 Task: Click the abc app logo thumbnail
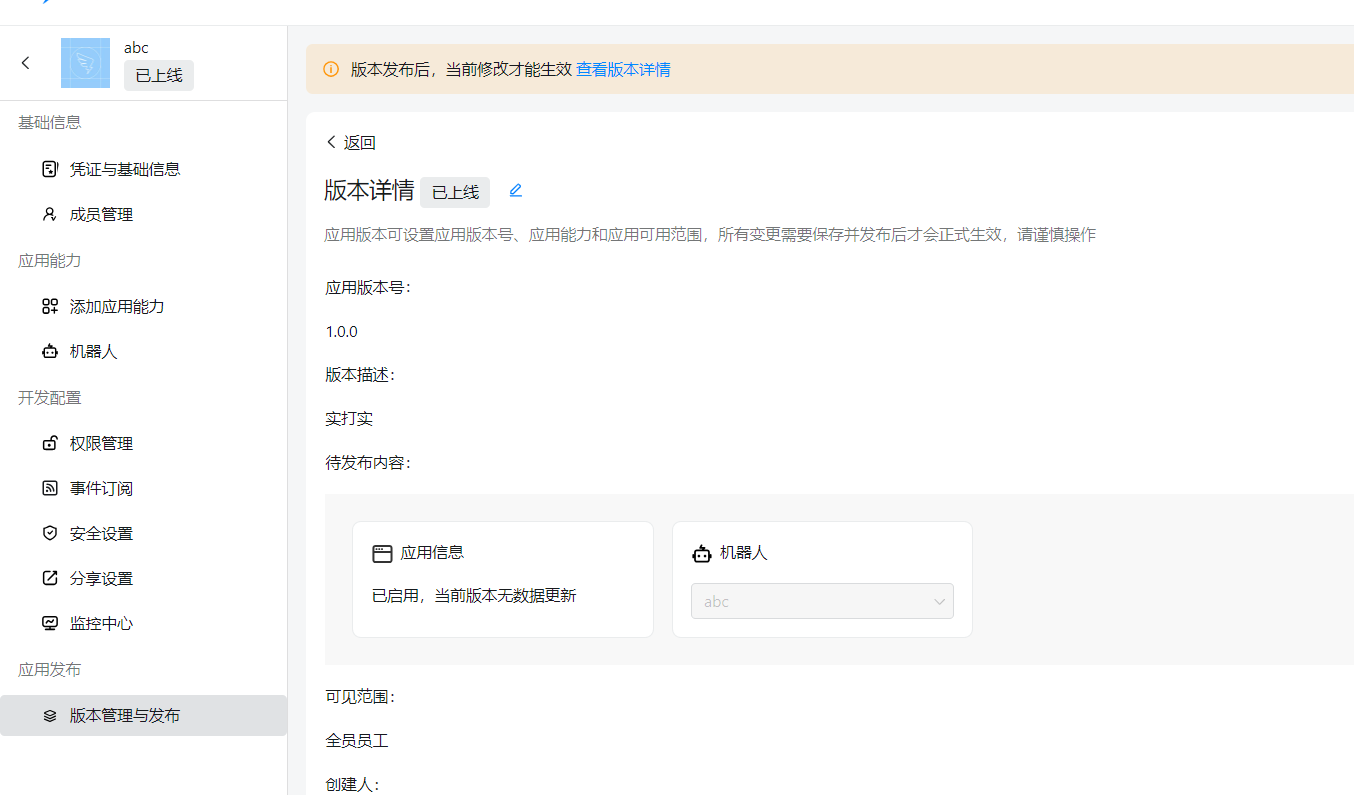pyautogui.click(x=85, y=63)
